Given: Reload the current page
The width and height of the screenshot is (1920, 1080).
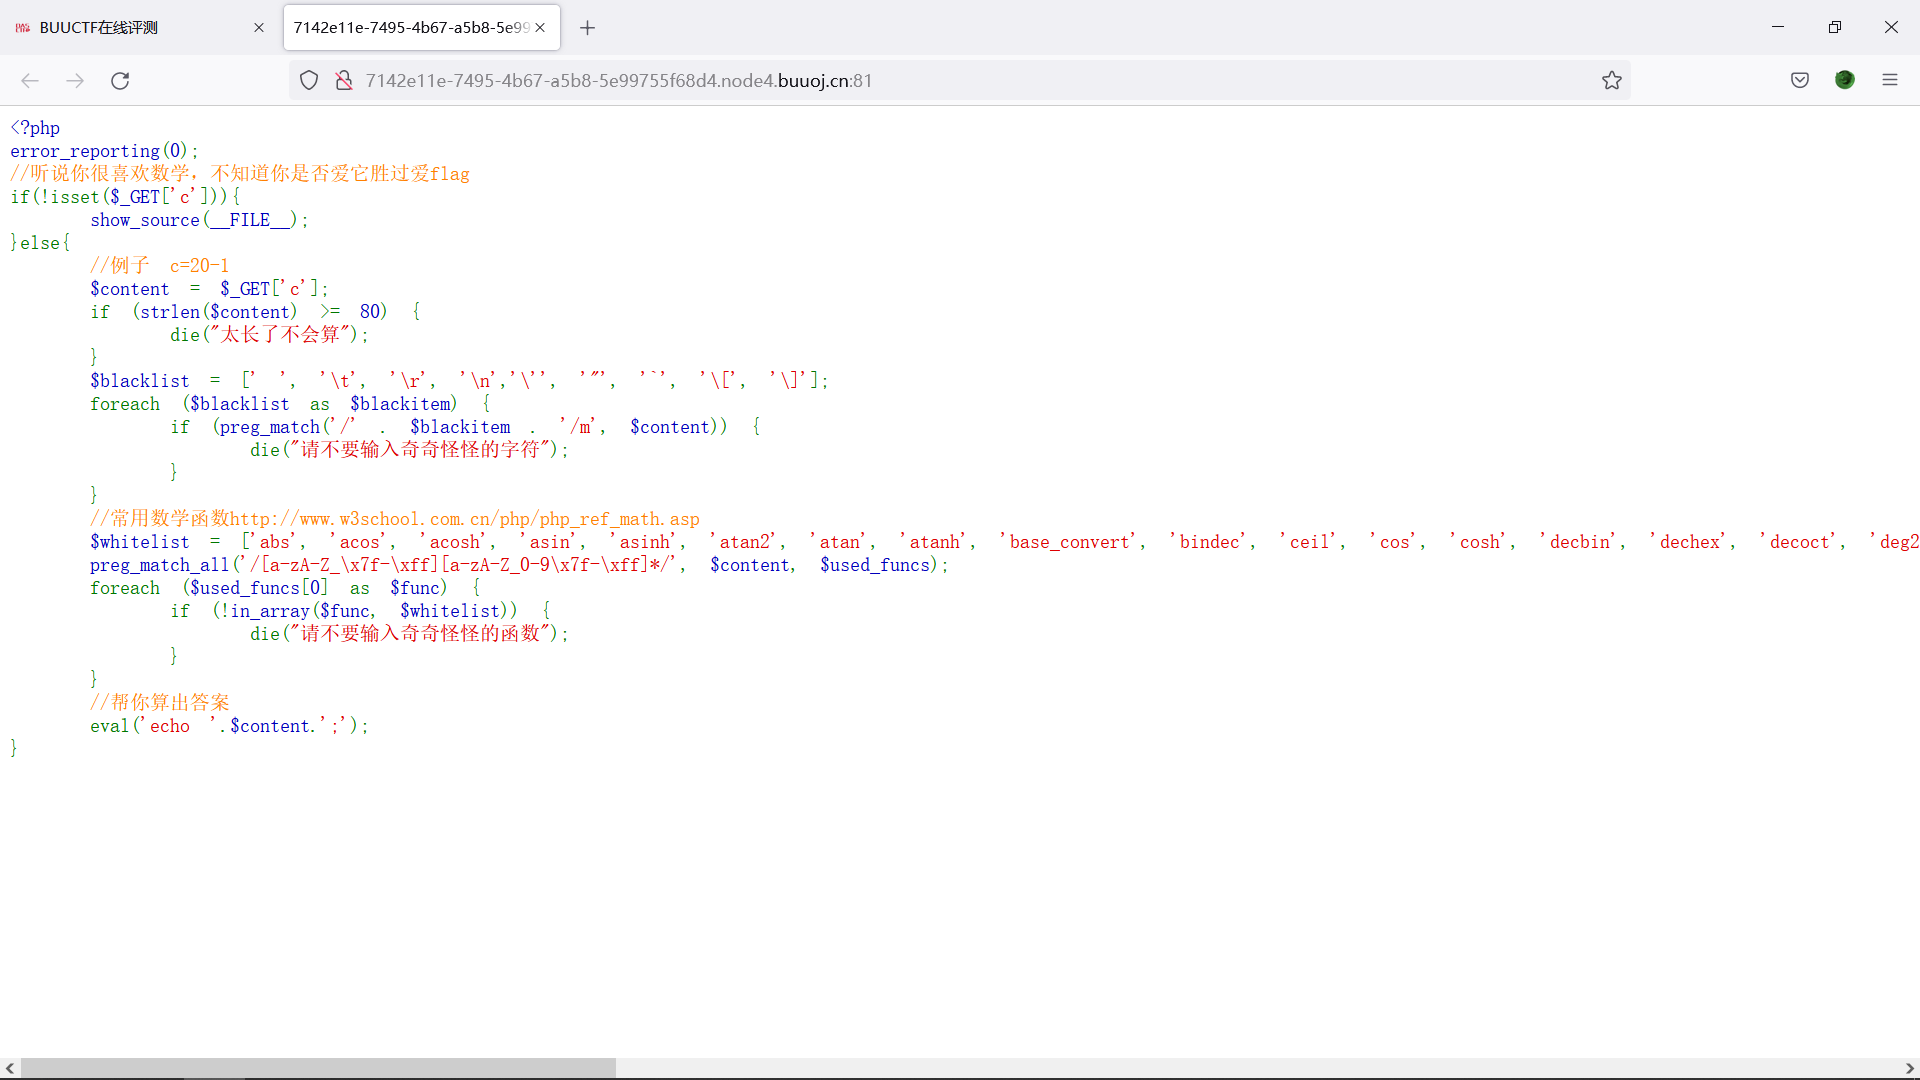Looking at the screenshot, I should (120, 81).
